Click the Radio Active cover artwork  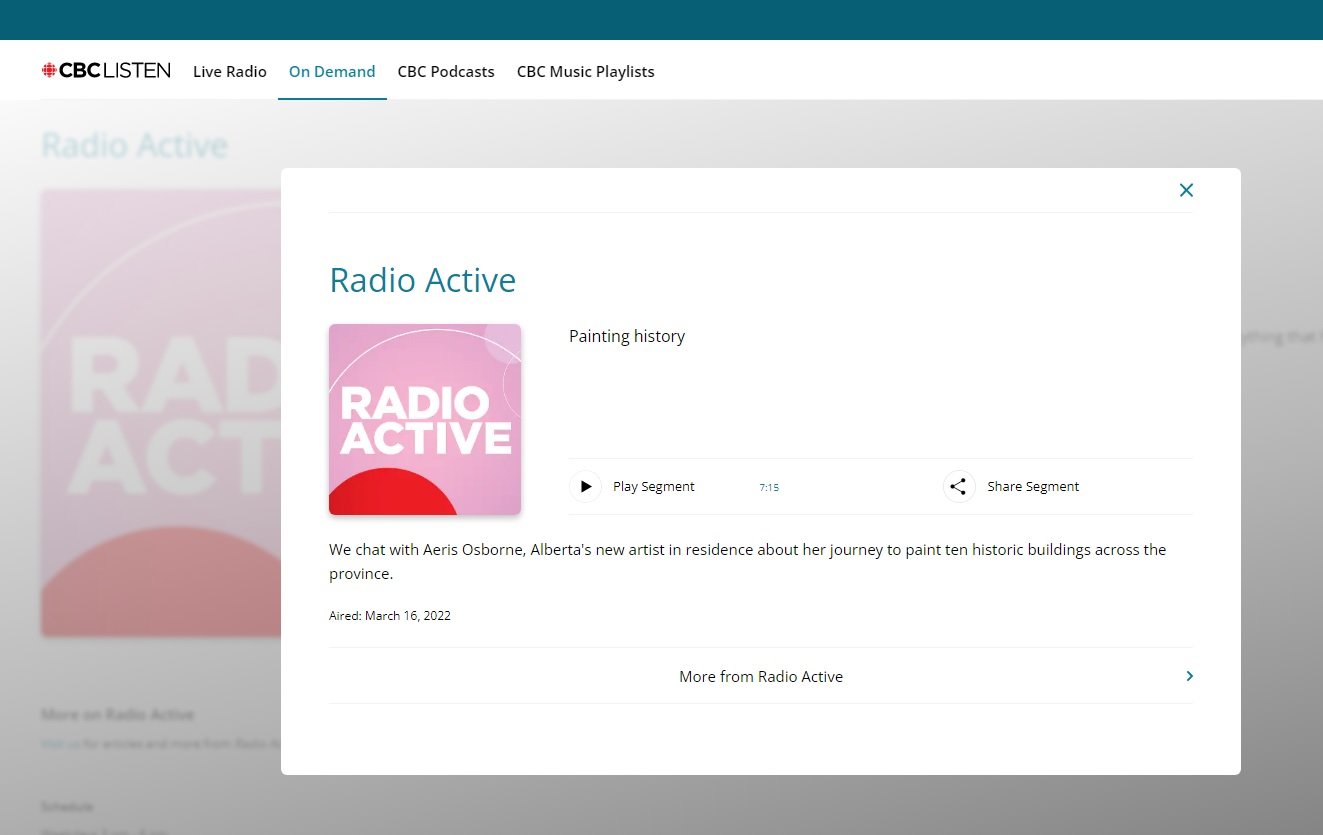(424, 419)
